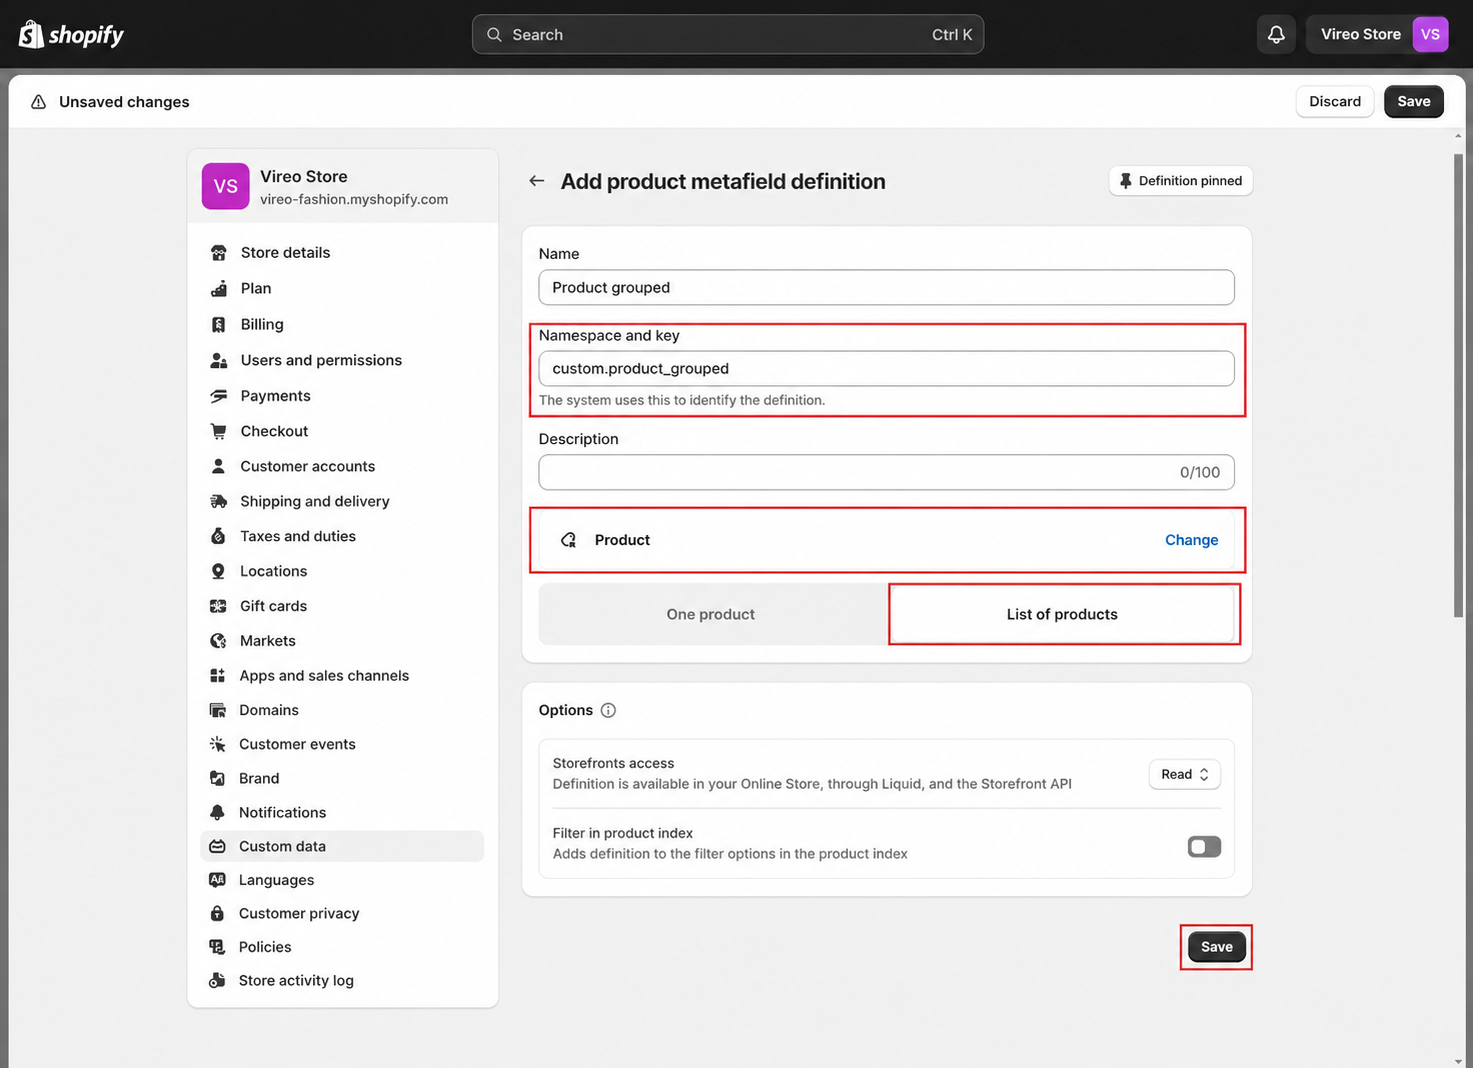Click the Shopify logo

pyautogui.click(x=71, y=35)
